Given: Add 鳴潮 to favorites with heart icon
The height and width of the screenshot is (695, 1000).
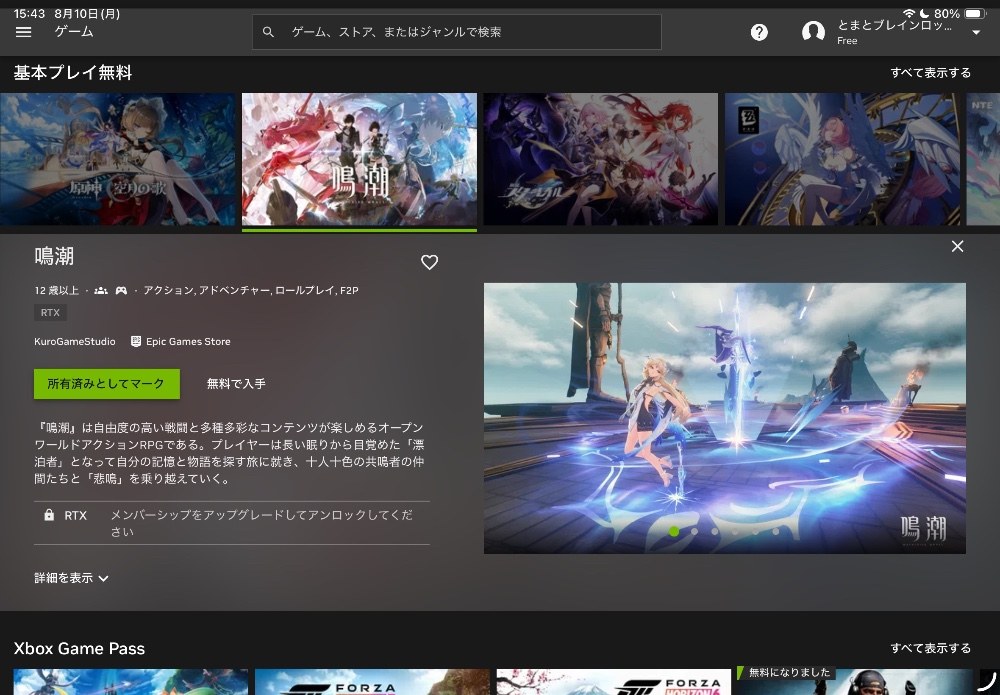Looking at the screenshot, I should point(429,262).
